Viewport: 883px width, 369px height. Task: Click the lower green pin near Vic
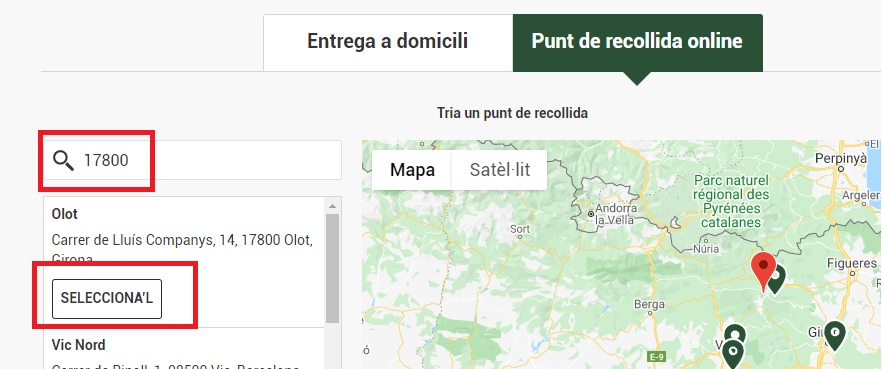(x=733, y=354)
